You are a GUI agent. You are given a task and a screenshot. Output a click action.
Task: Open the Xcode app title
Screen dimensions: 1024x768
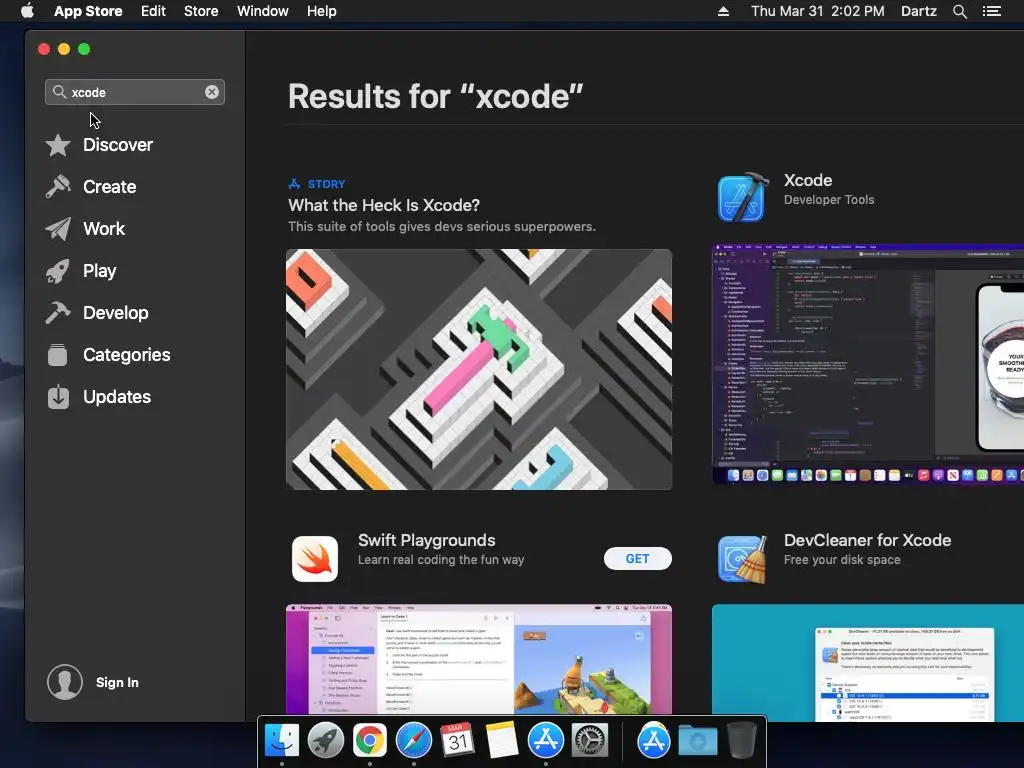click(808, 180)
